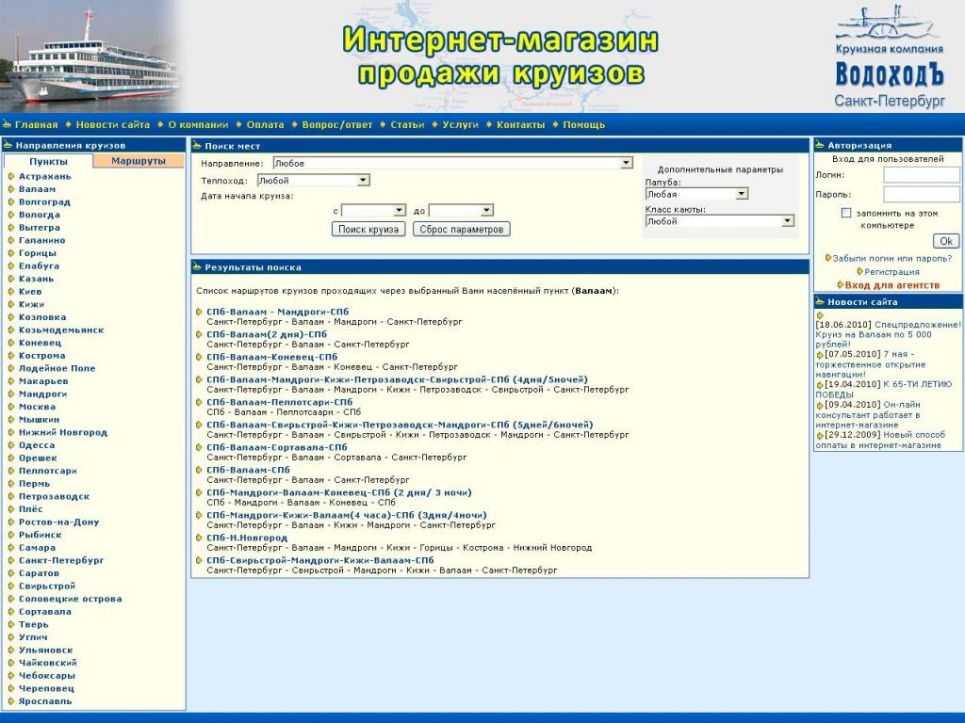Click bullet icon beside Регистрация link
The image size is (965, 723).
tap(860, 271)
